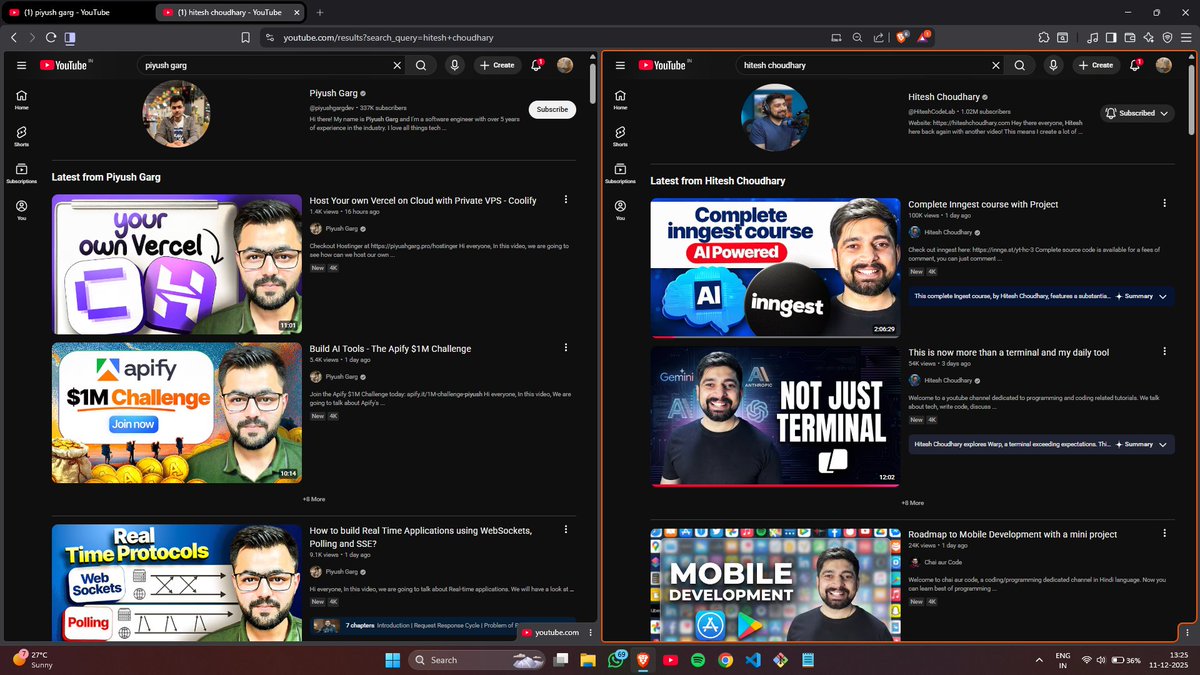Viewport: 1200px width, 675px height.
Task: Open the options menu for 'Roadmap to Mobile Development'
Action: (1164, 534)
